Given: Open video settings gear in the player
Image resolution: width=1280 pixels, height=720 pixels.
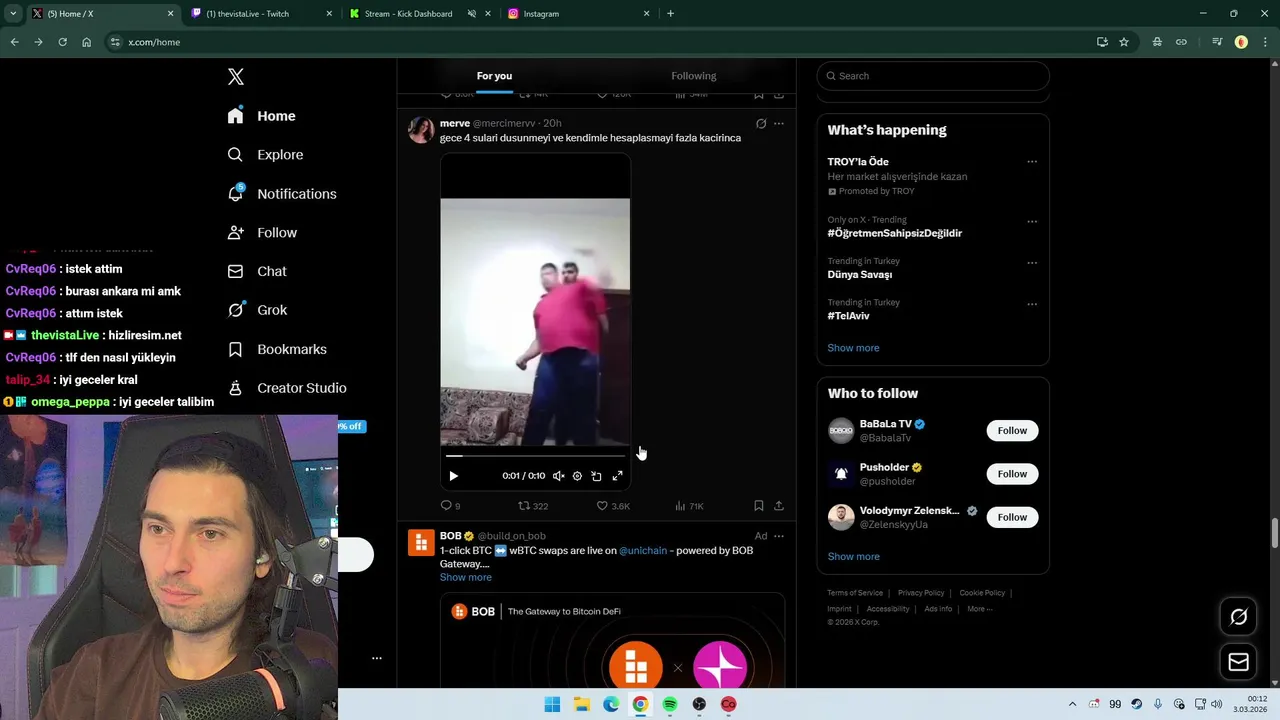Looking at the screenshot, I should click(577, 476).
